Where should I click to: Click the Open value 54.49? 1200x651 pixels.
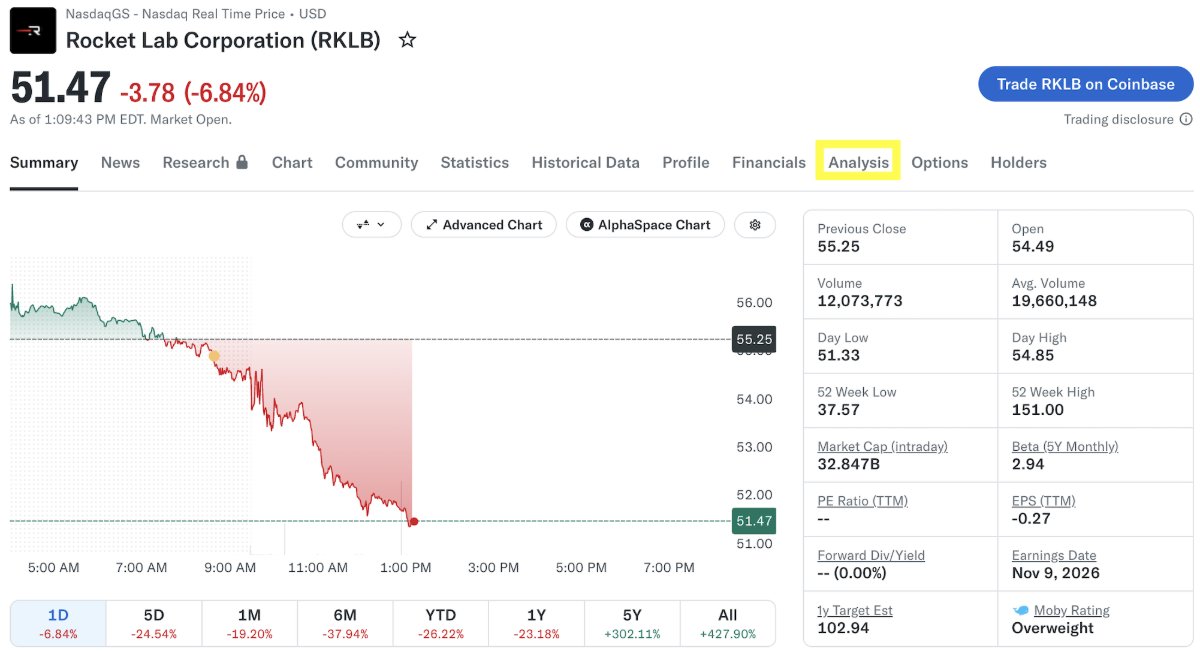click(1033, 246)
